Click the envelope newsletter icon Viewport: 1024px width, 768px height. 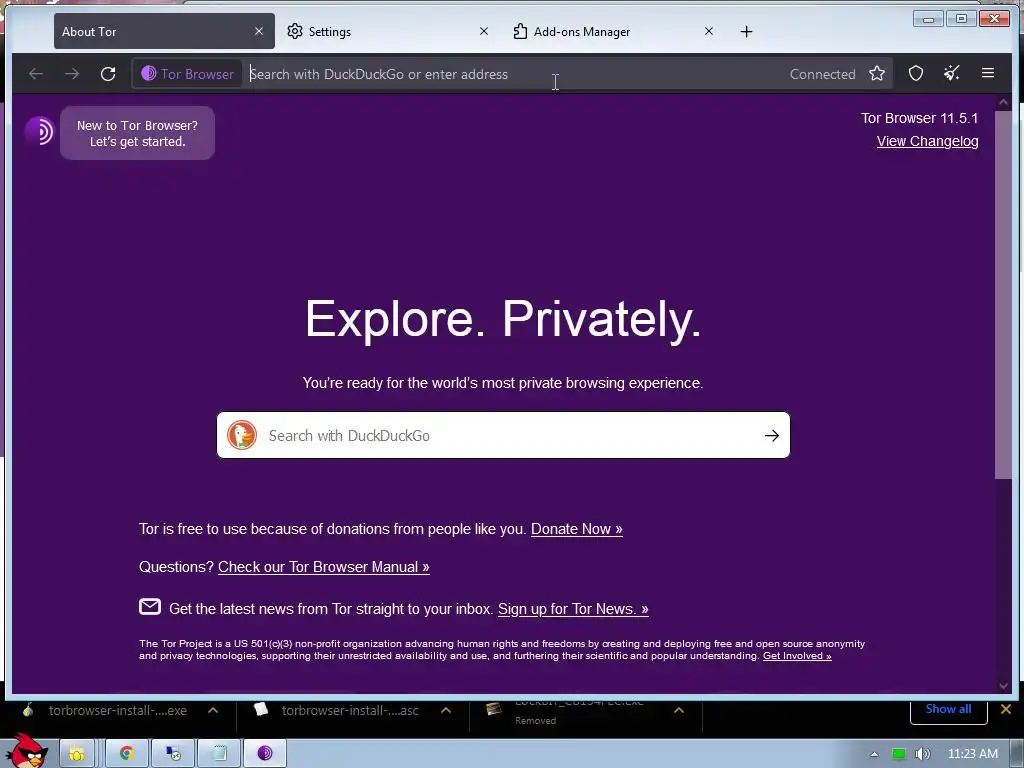[x=150, y=607]
